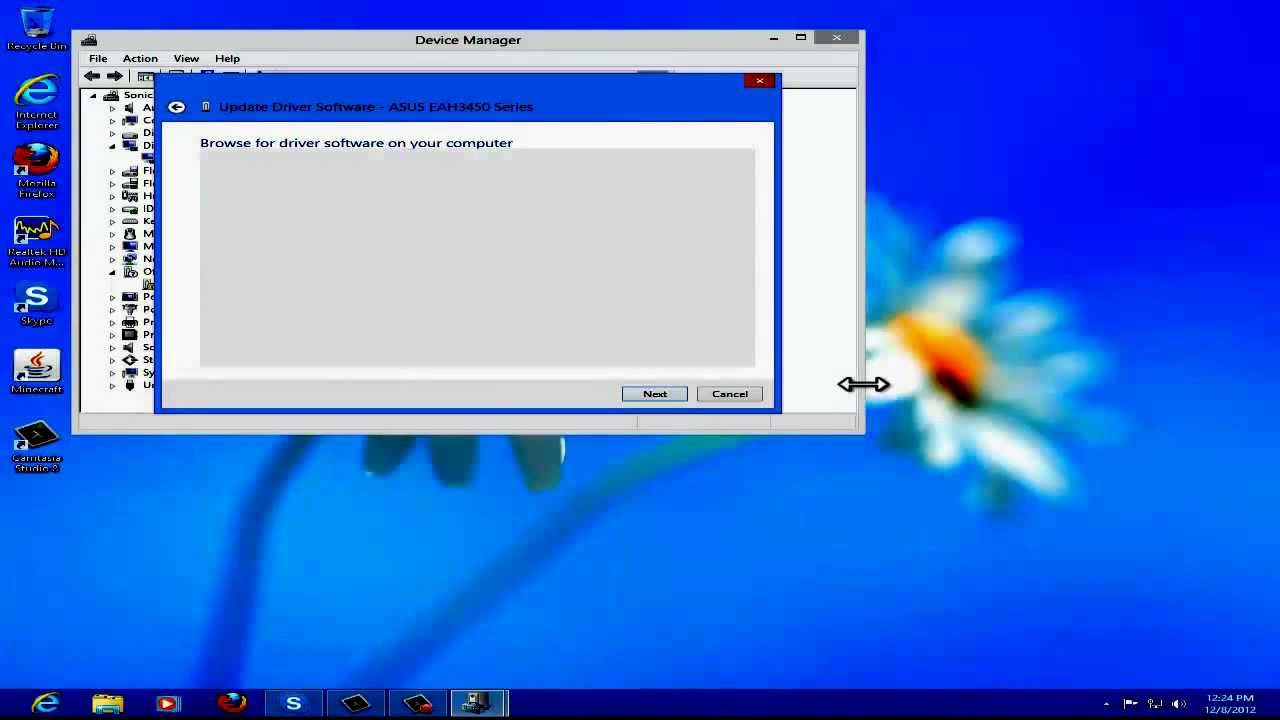
Task: Open the View menu
Action: coord(186,59)
